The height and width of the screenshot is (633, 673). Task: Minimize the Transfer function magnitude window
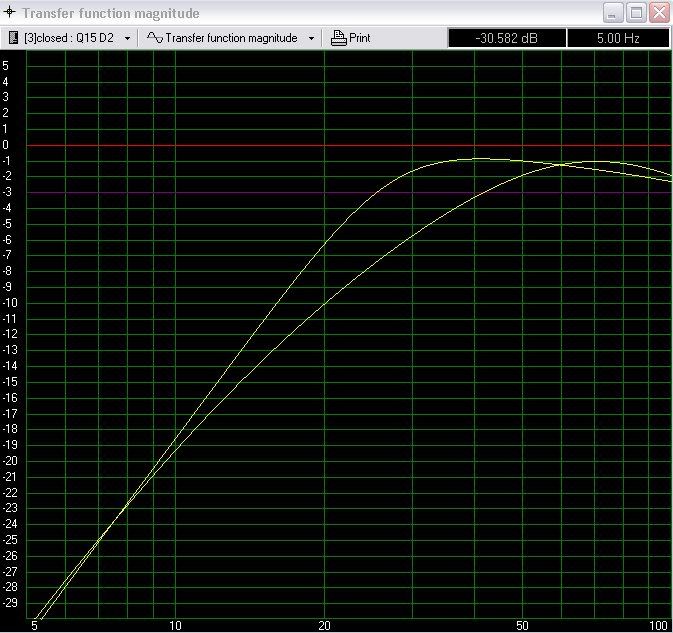pyautogui.click(x=613, y=13)
